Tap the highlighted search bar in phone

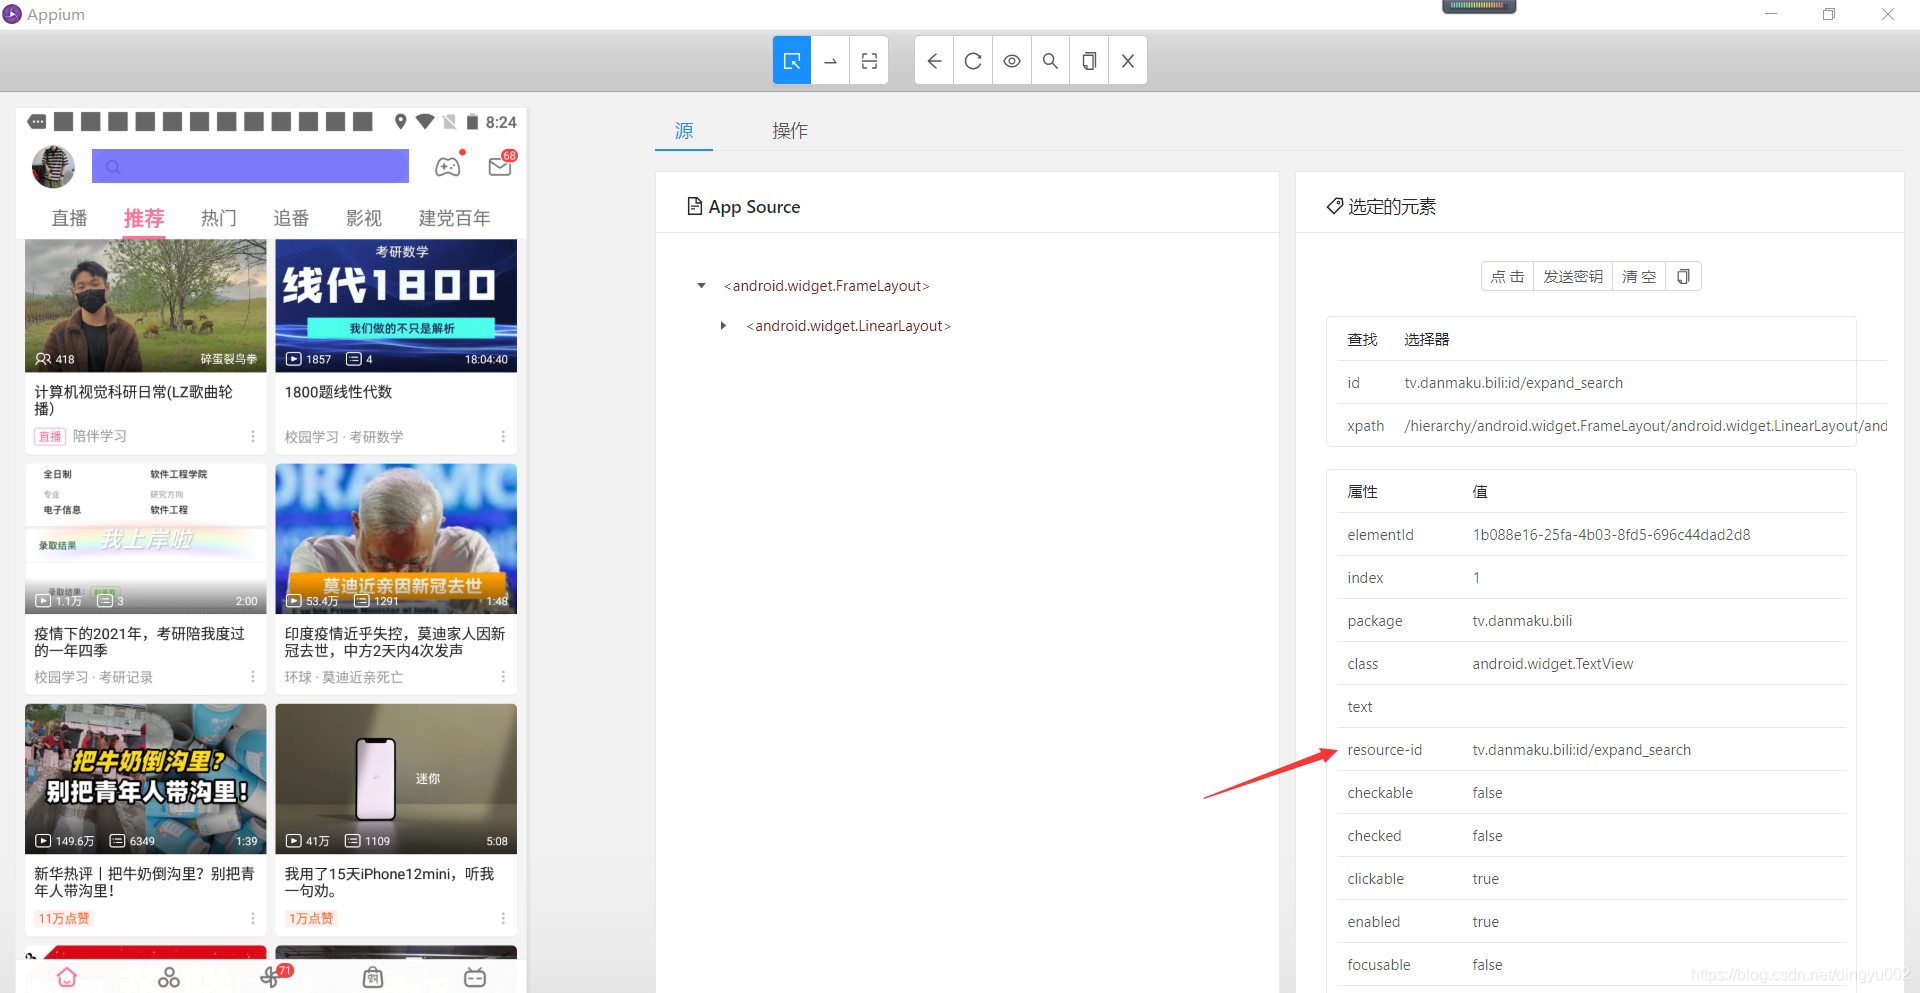click(250, 166)
